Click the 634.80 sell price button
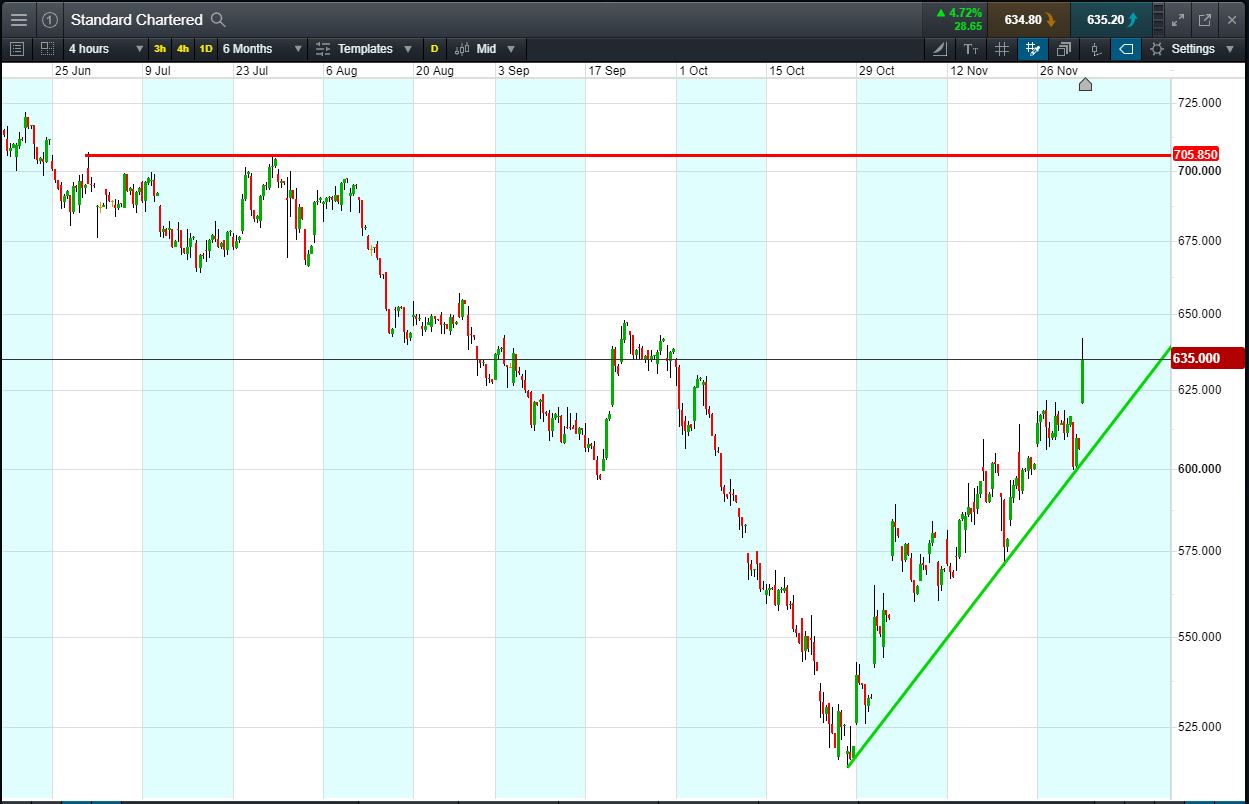 [1028, 19]
